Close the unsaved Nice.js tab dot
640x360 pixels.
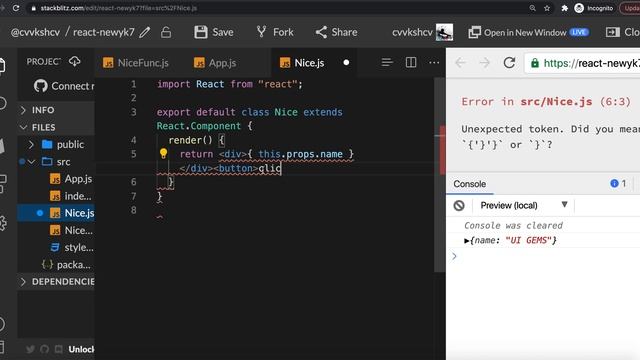[x=346, y=62]
